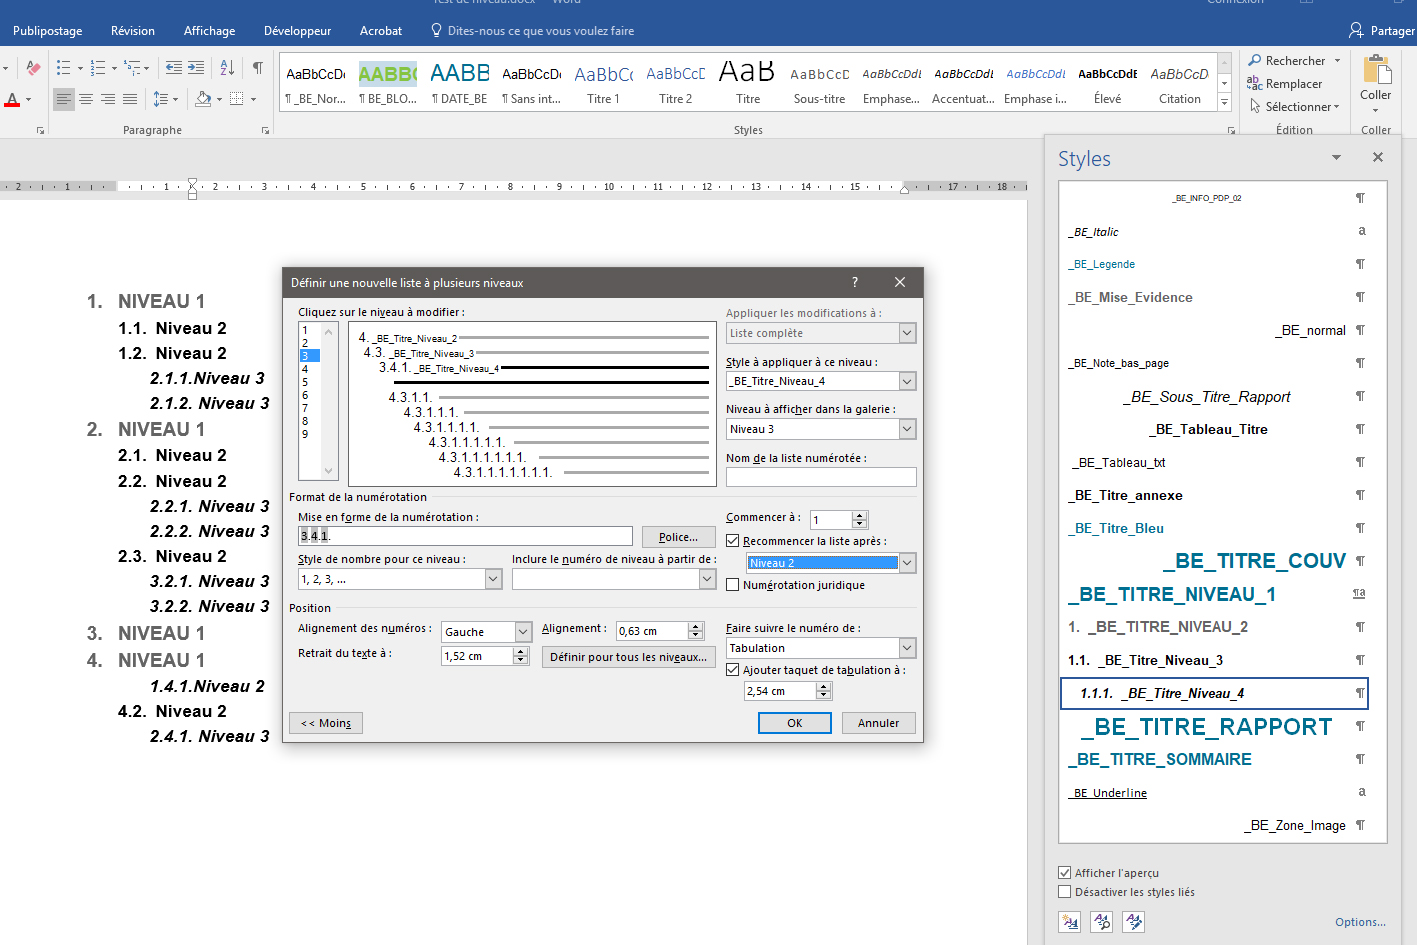This screenshot has height=945, width=1417.
Task: Select the Remplacer tool
Action: pyautogui.click(x=1285, y=84)
